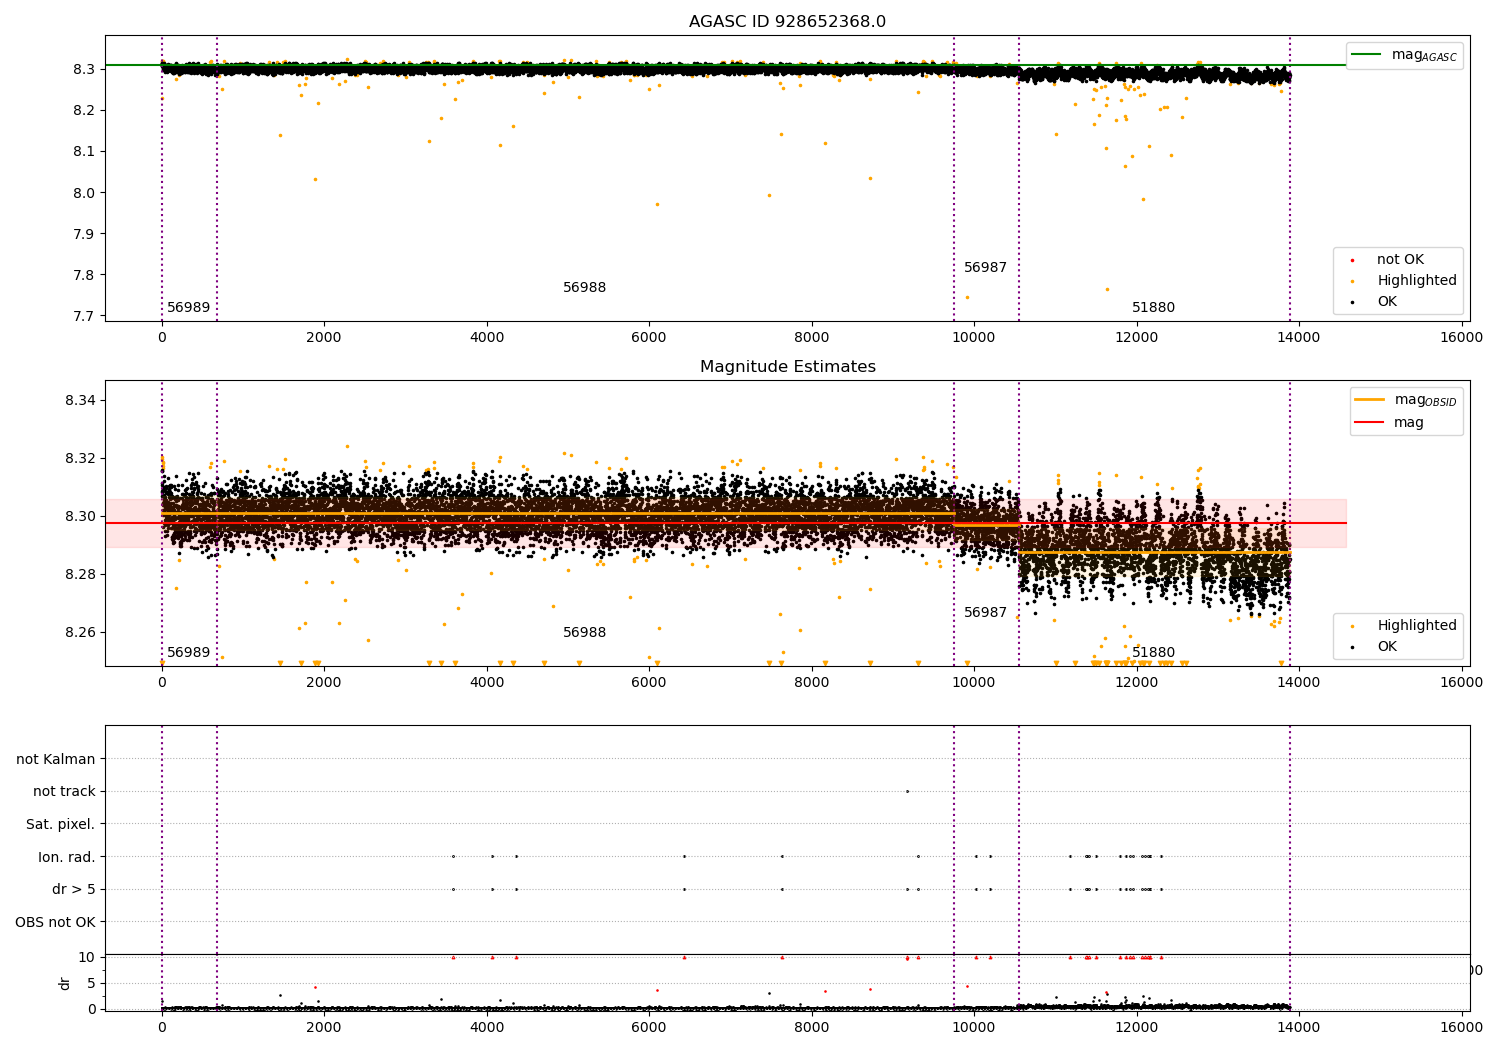Click '56987' annotation in Magnitude Estimates plot
The height and width of the screenshot is (1050, 1500).
tap(986, 613)
